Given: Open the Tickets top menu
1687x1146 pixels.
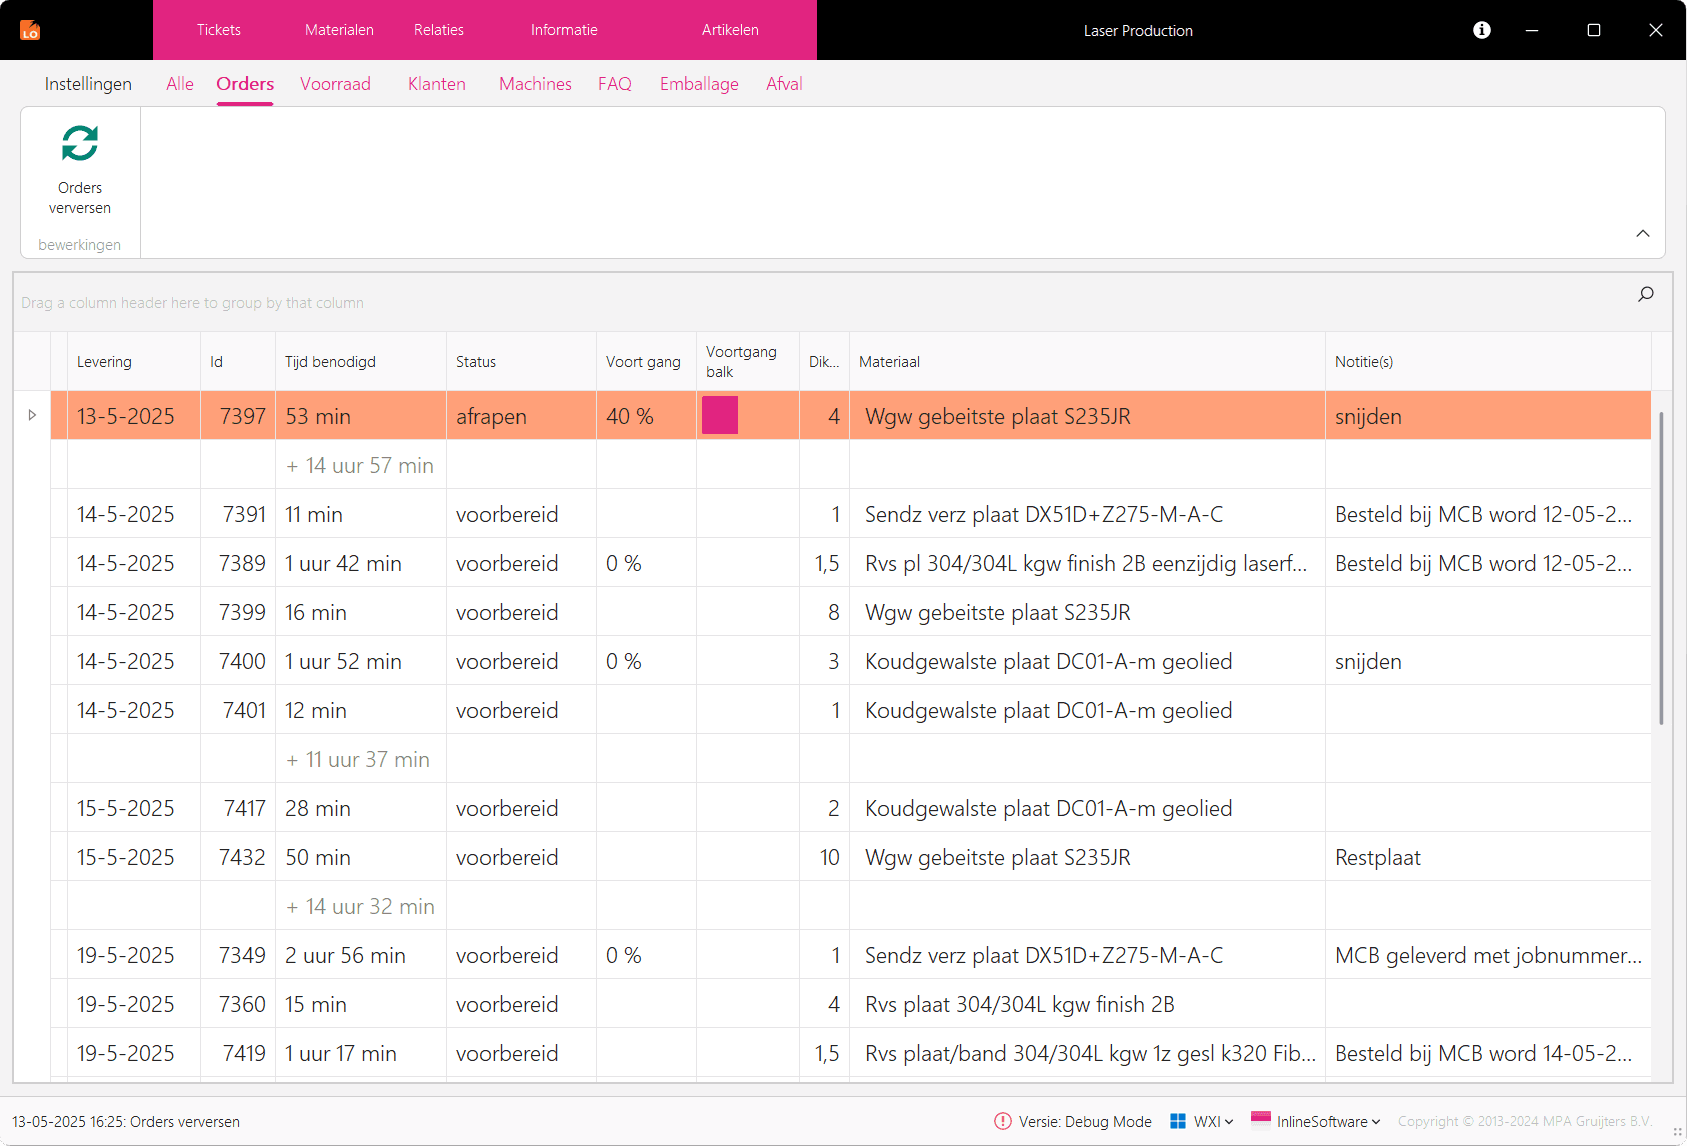Looking at the screenshot, I should click(218, 30).
